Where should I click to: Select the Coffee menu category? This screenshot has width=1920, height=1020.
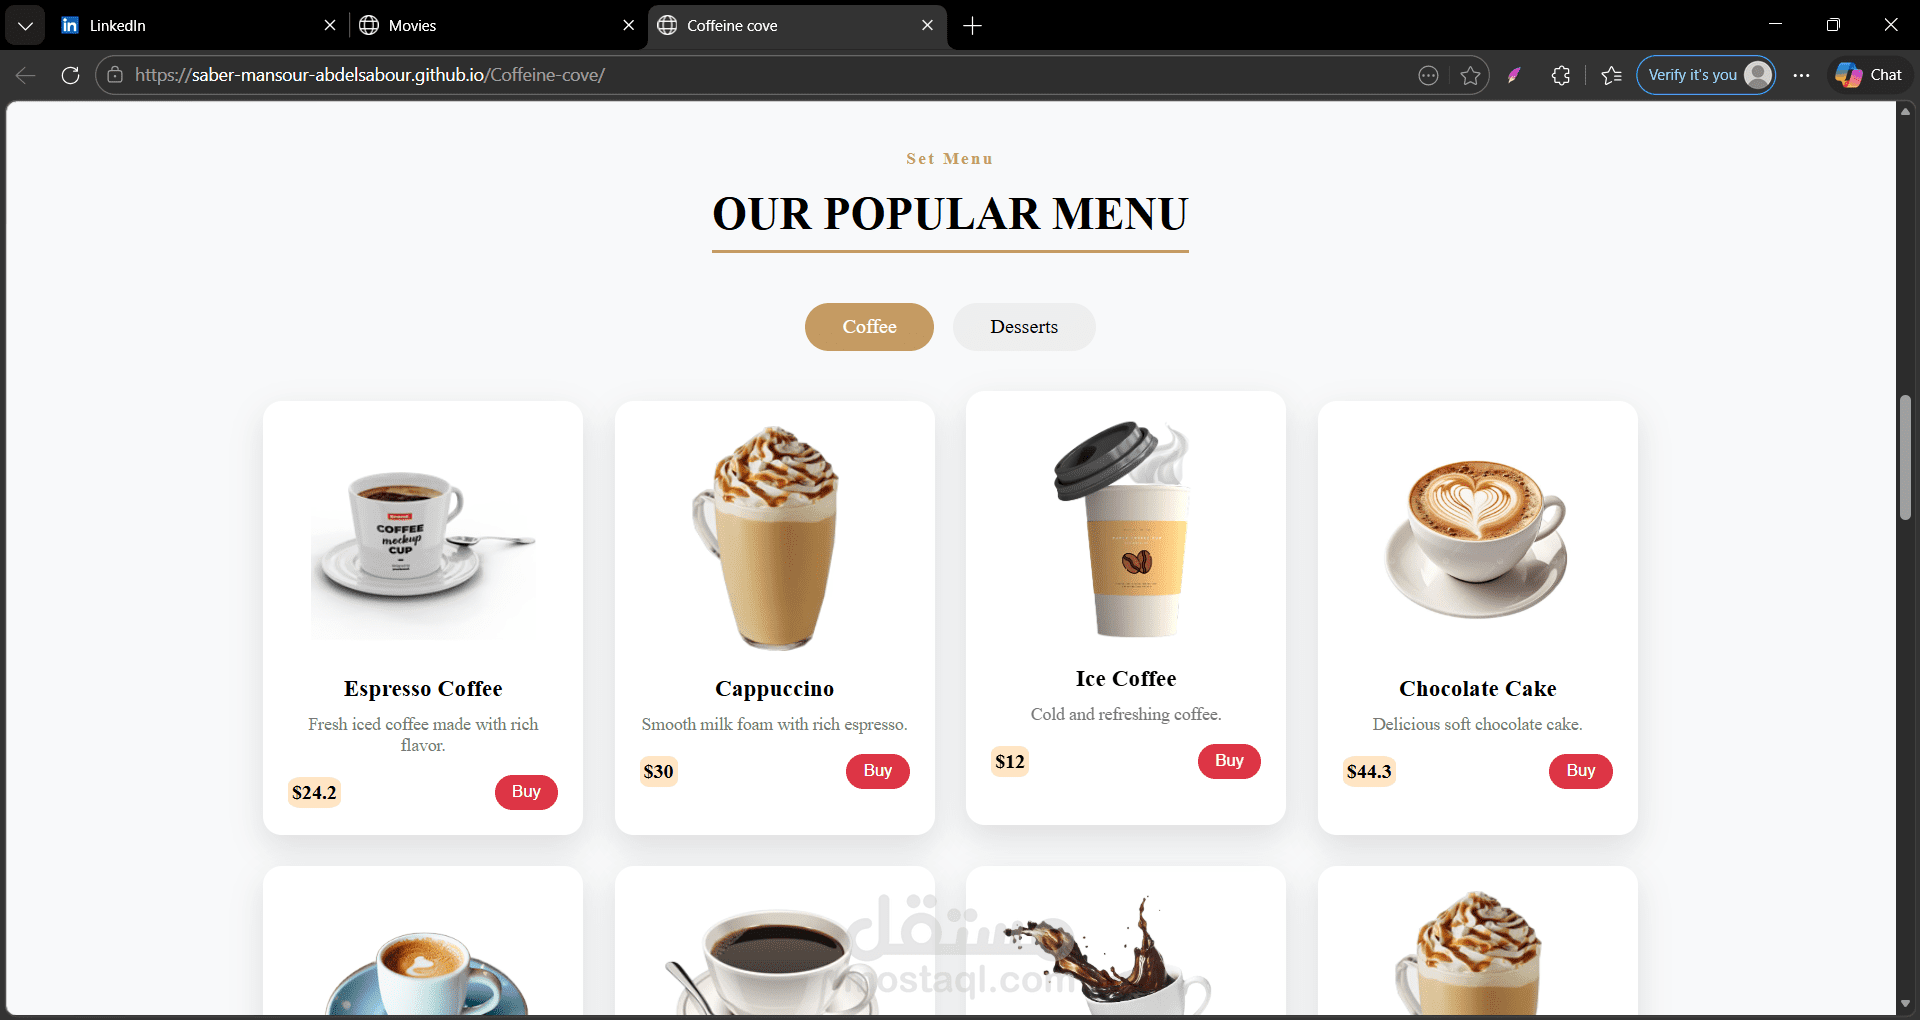(869, 327)
